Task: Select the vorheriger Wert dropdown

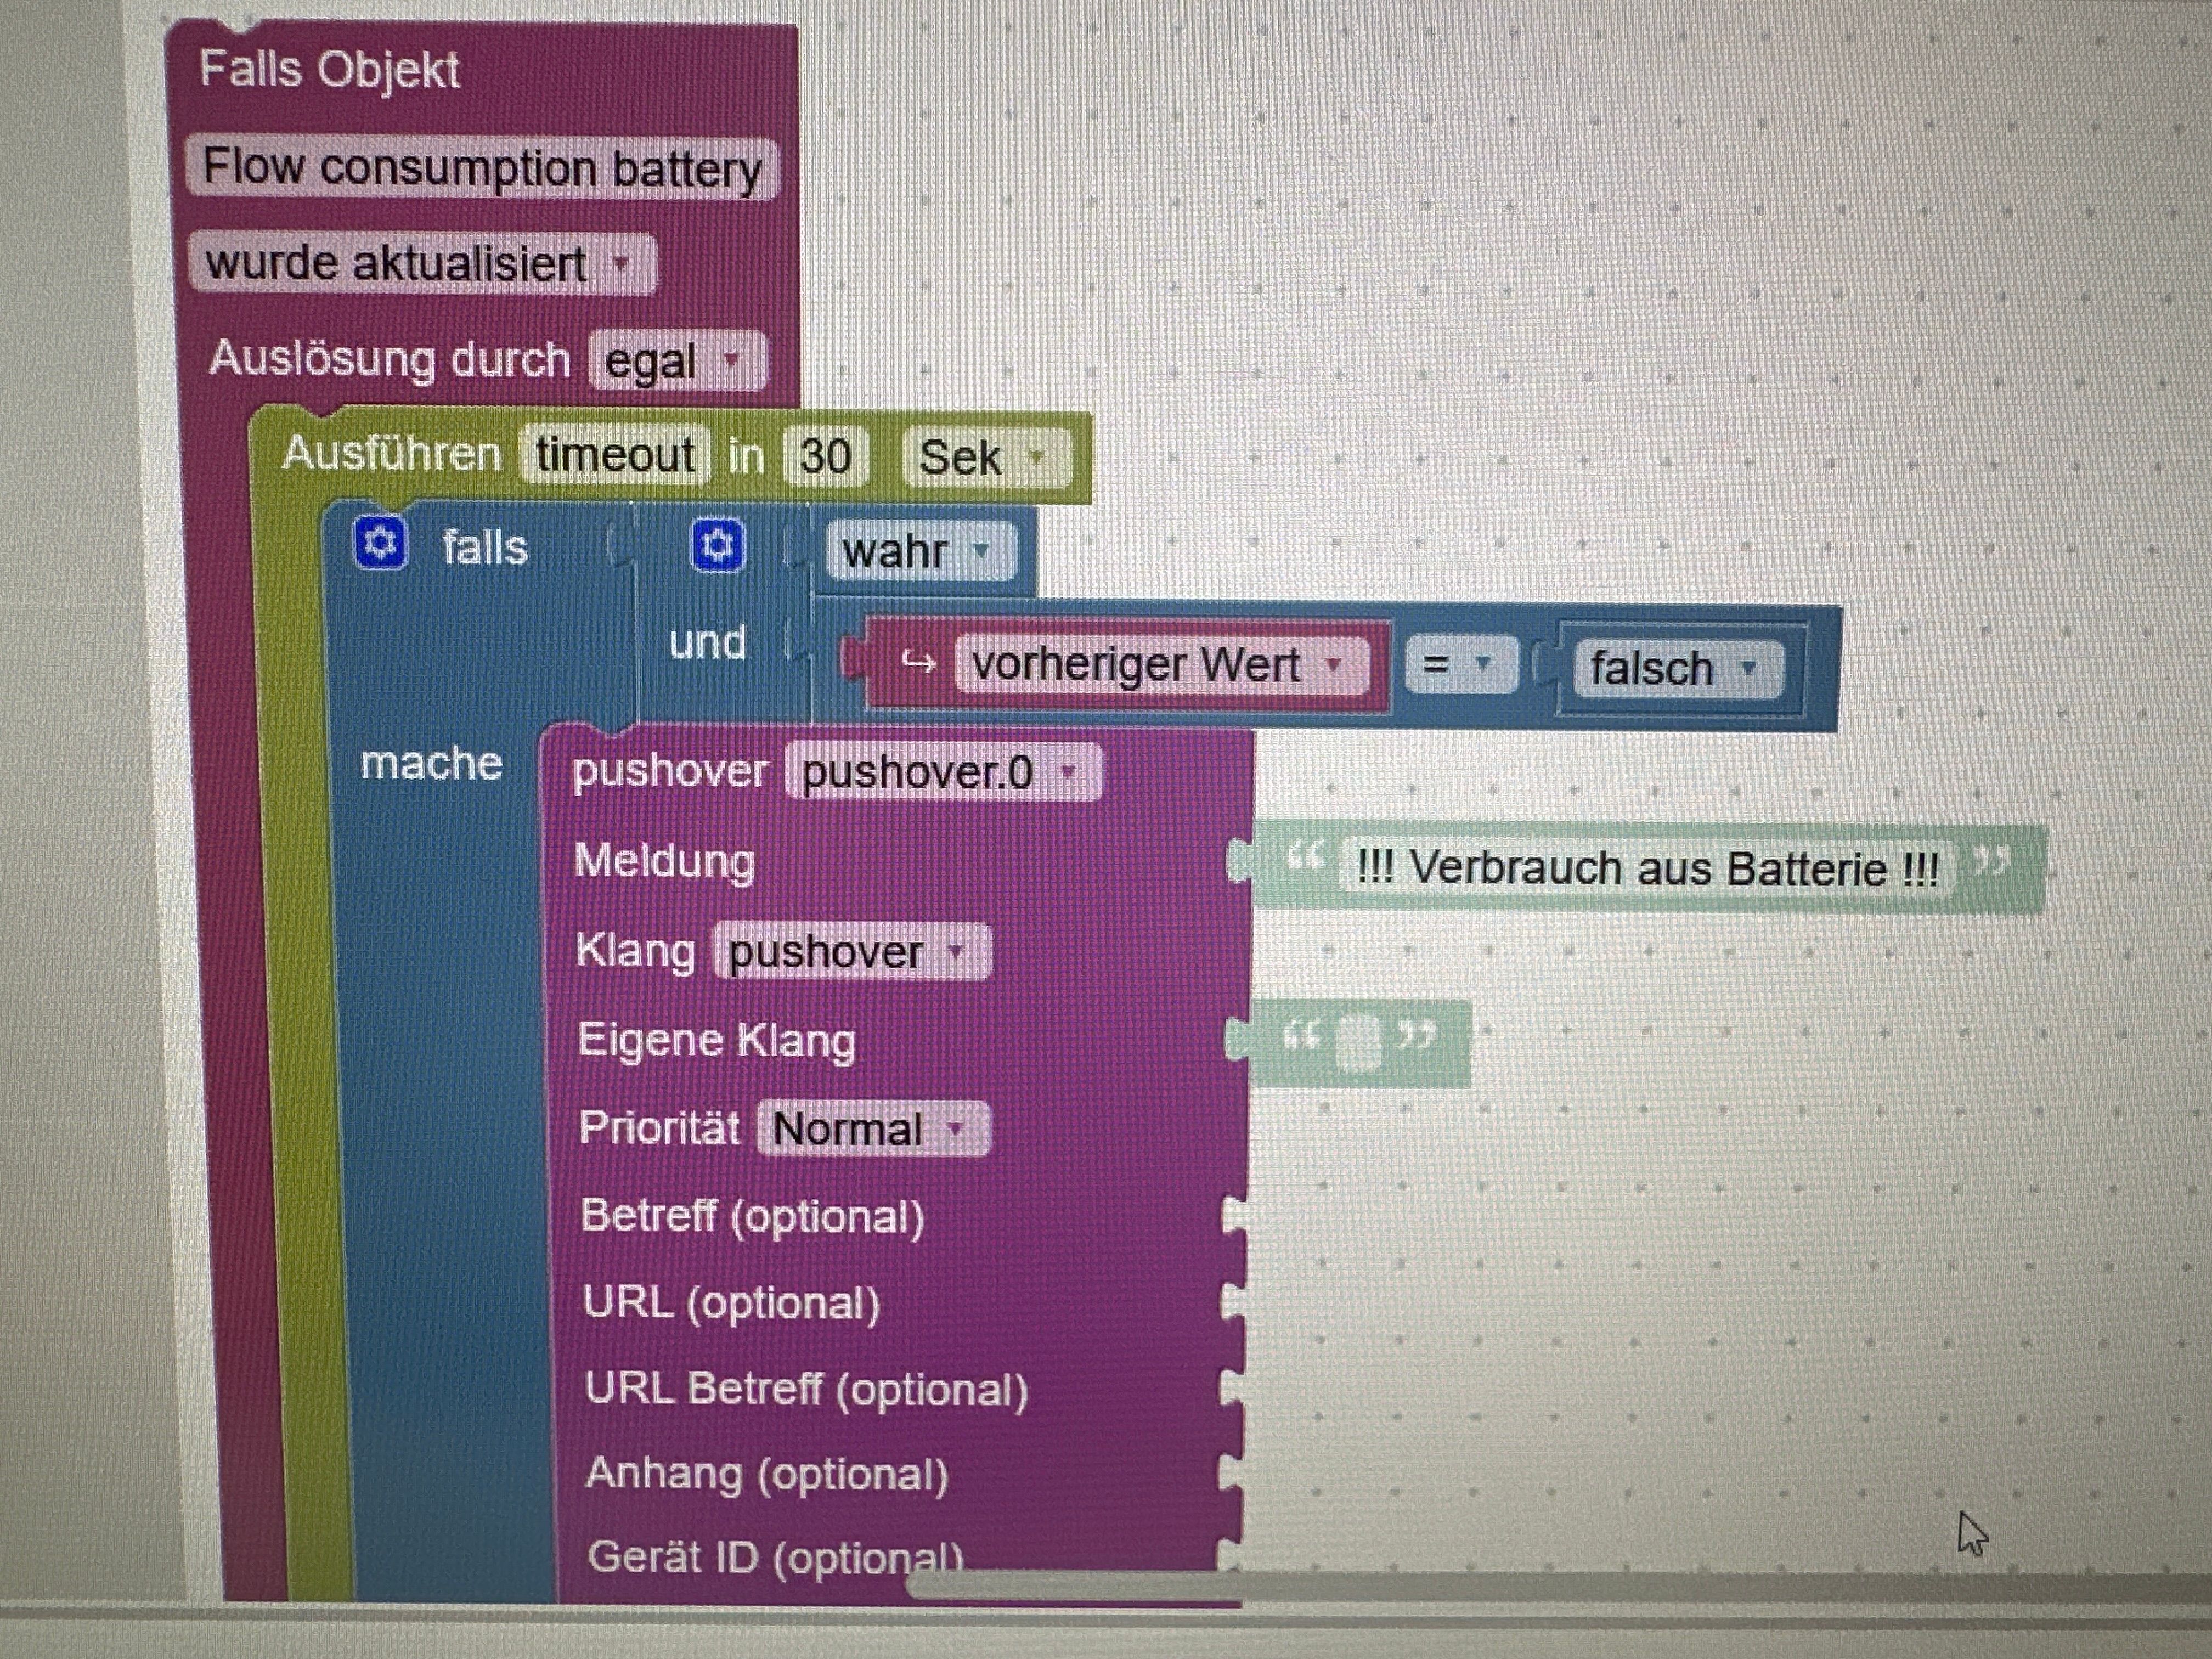Action: point(1160,664)
